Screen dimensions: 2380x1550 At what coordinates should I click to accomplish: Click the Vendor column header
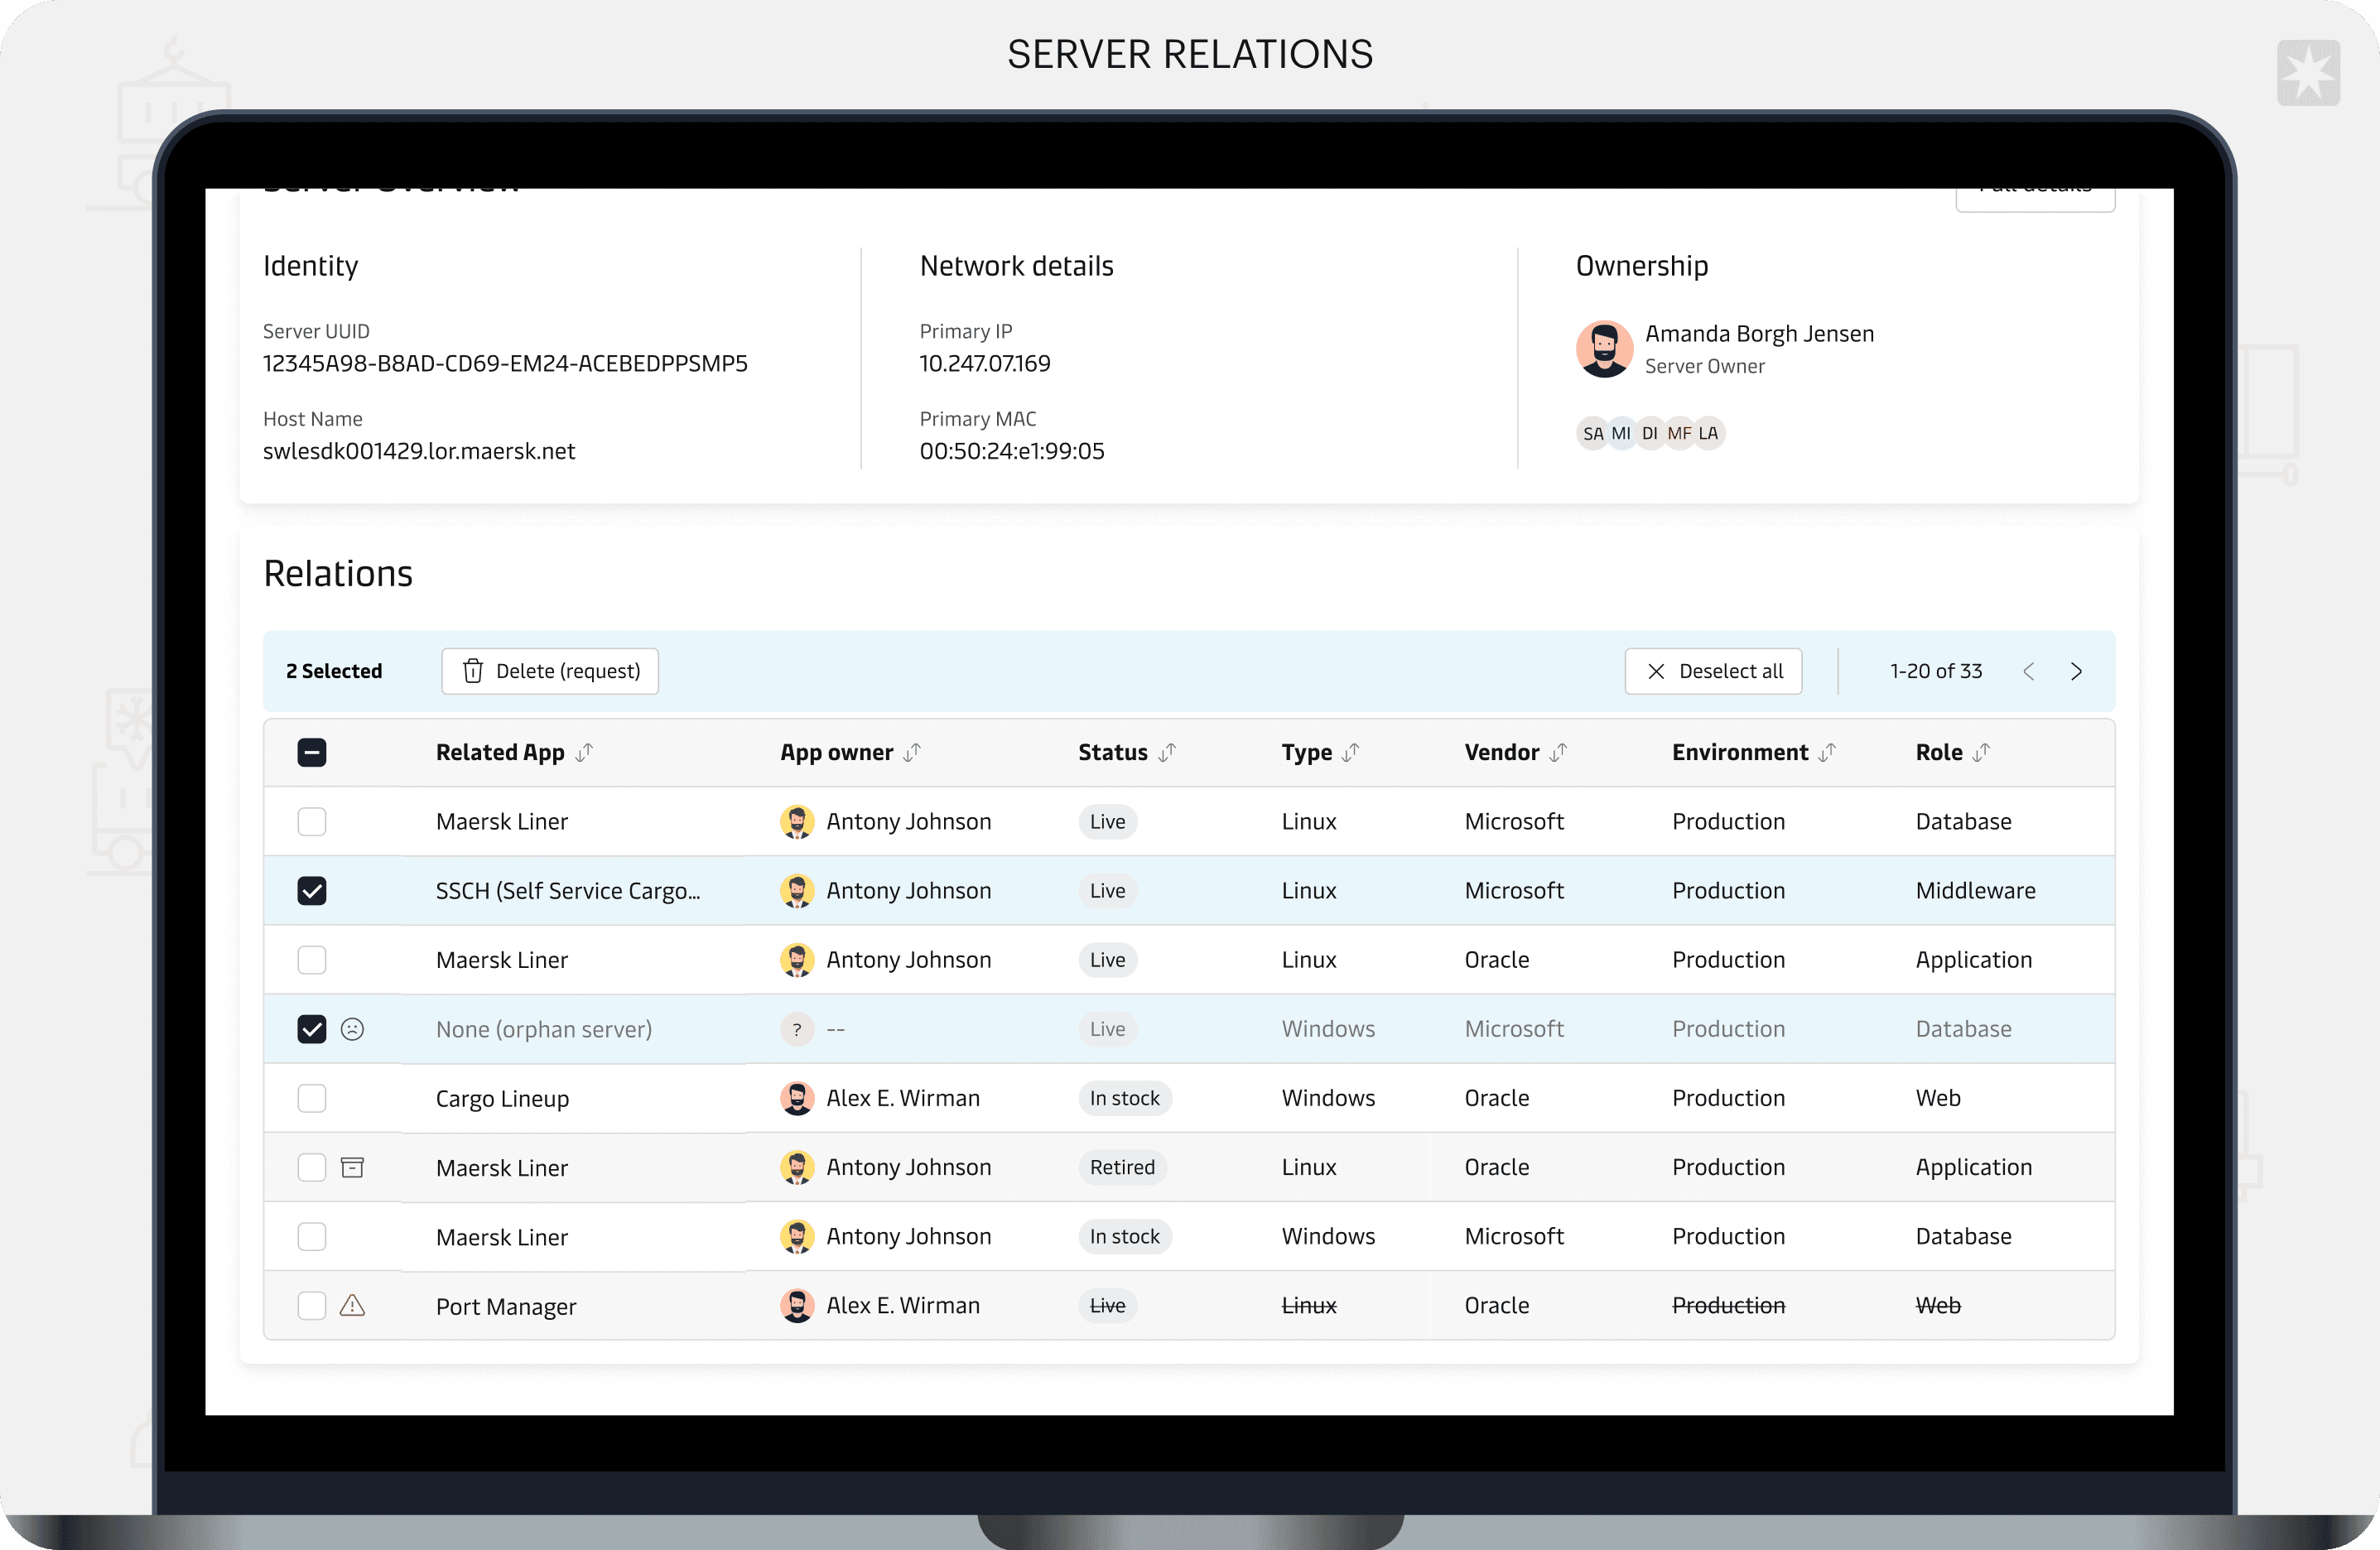[1501, 752]
